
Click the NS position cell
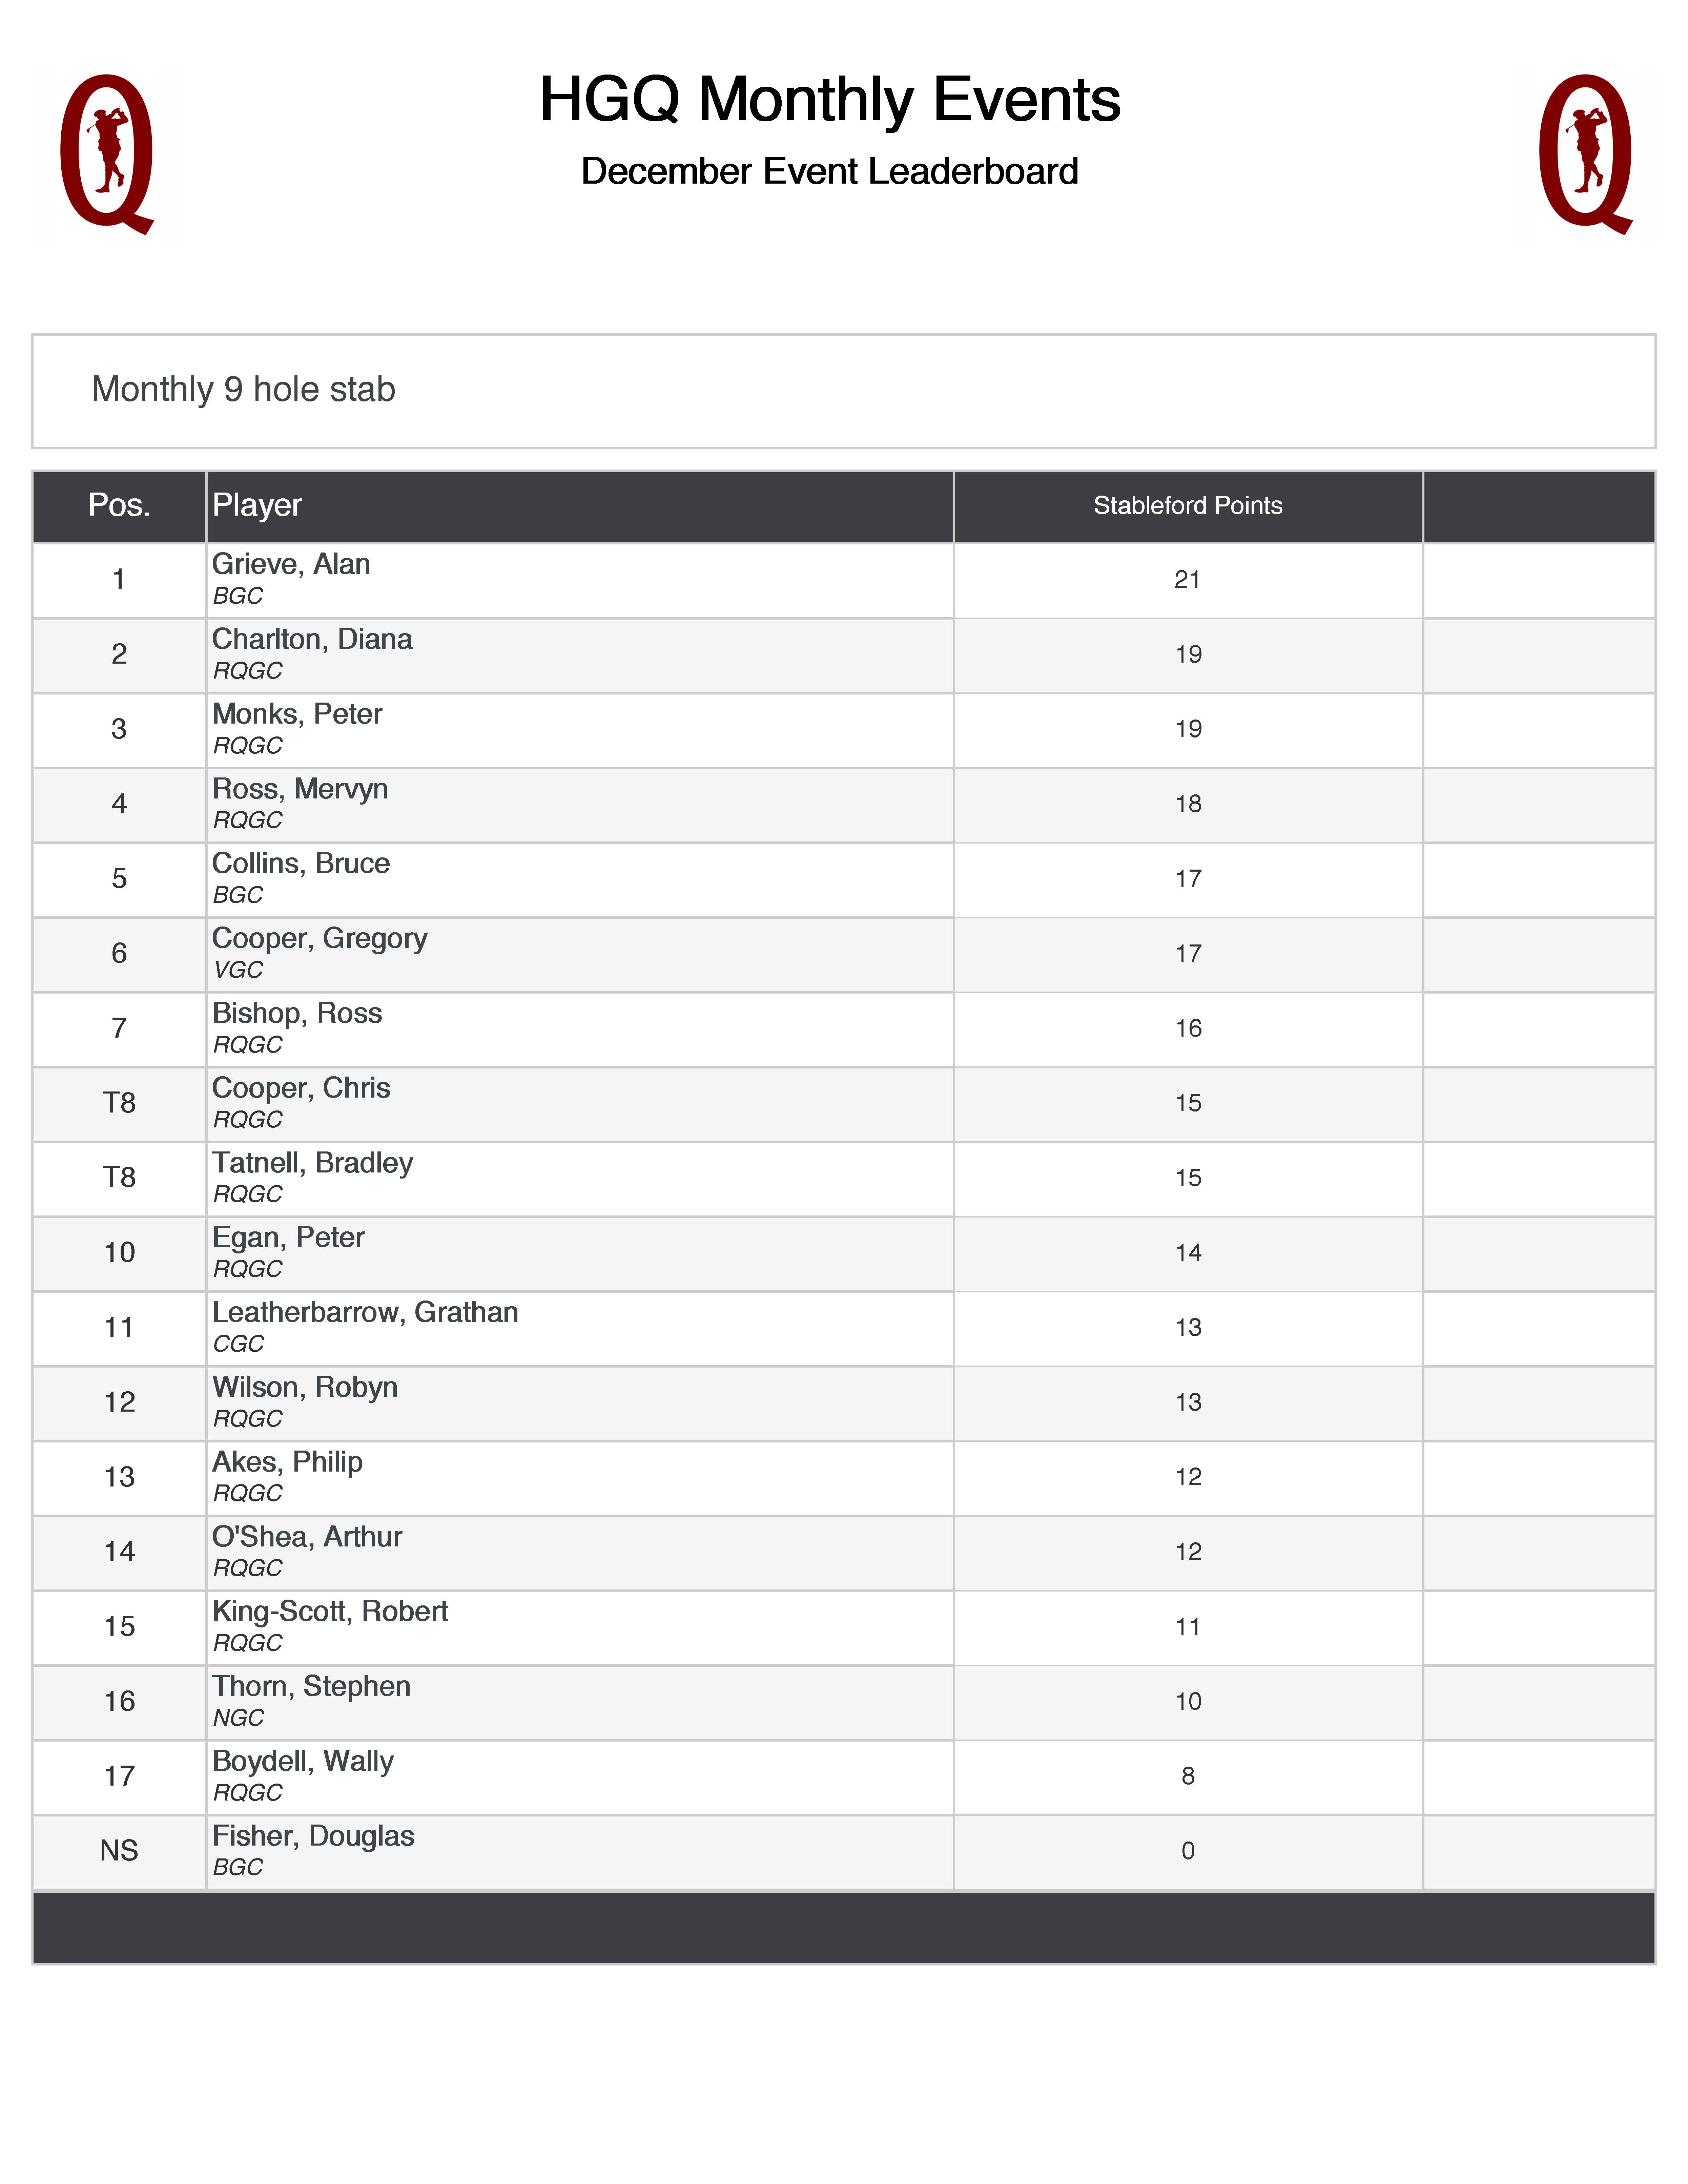119,1851
